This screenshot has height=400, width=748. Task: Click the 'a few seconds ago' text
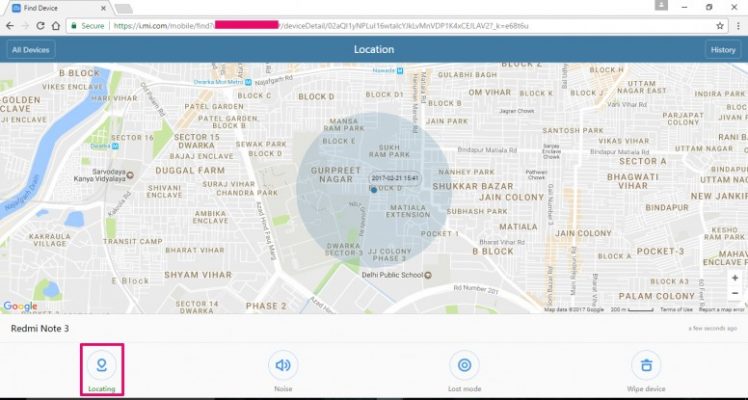[712, 328]
